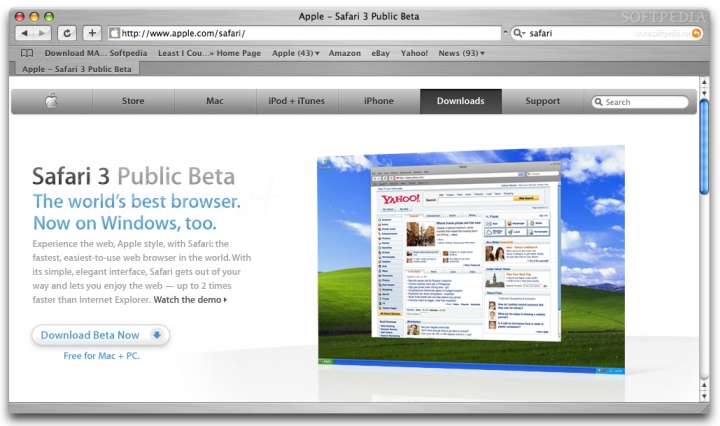Screen dimensions: 720x426
Task: Open the Store navigation tab
Action: tap(133, 101)
